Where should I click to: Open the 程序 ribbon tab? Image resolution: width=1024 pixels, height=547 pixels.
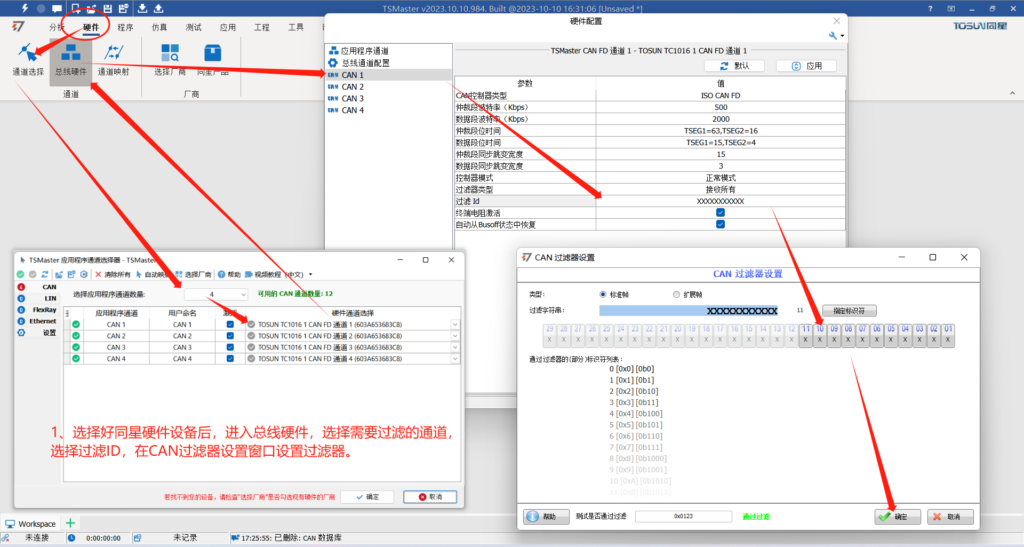[125, 27]
